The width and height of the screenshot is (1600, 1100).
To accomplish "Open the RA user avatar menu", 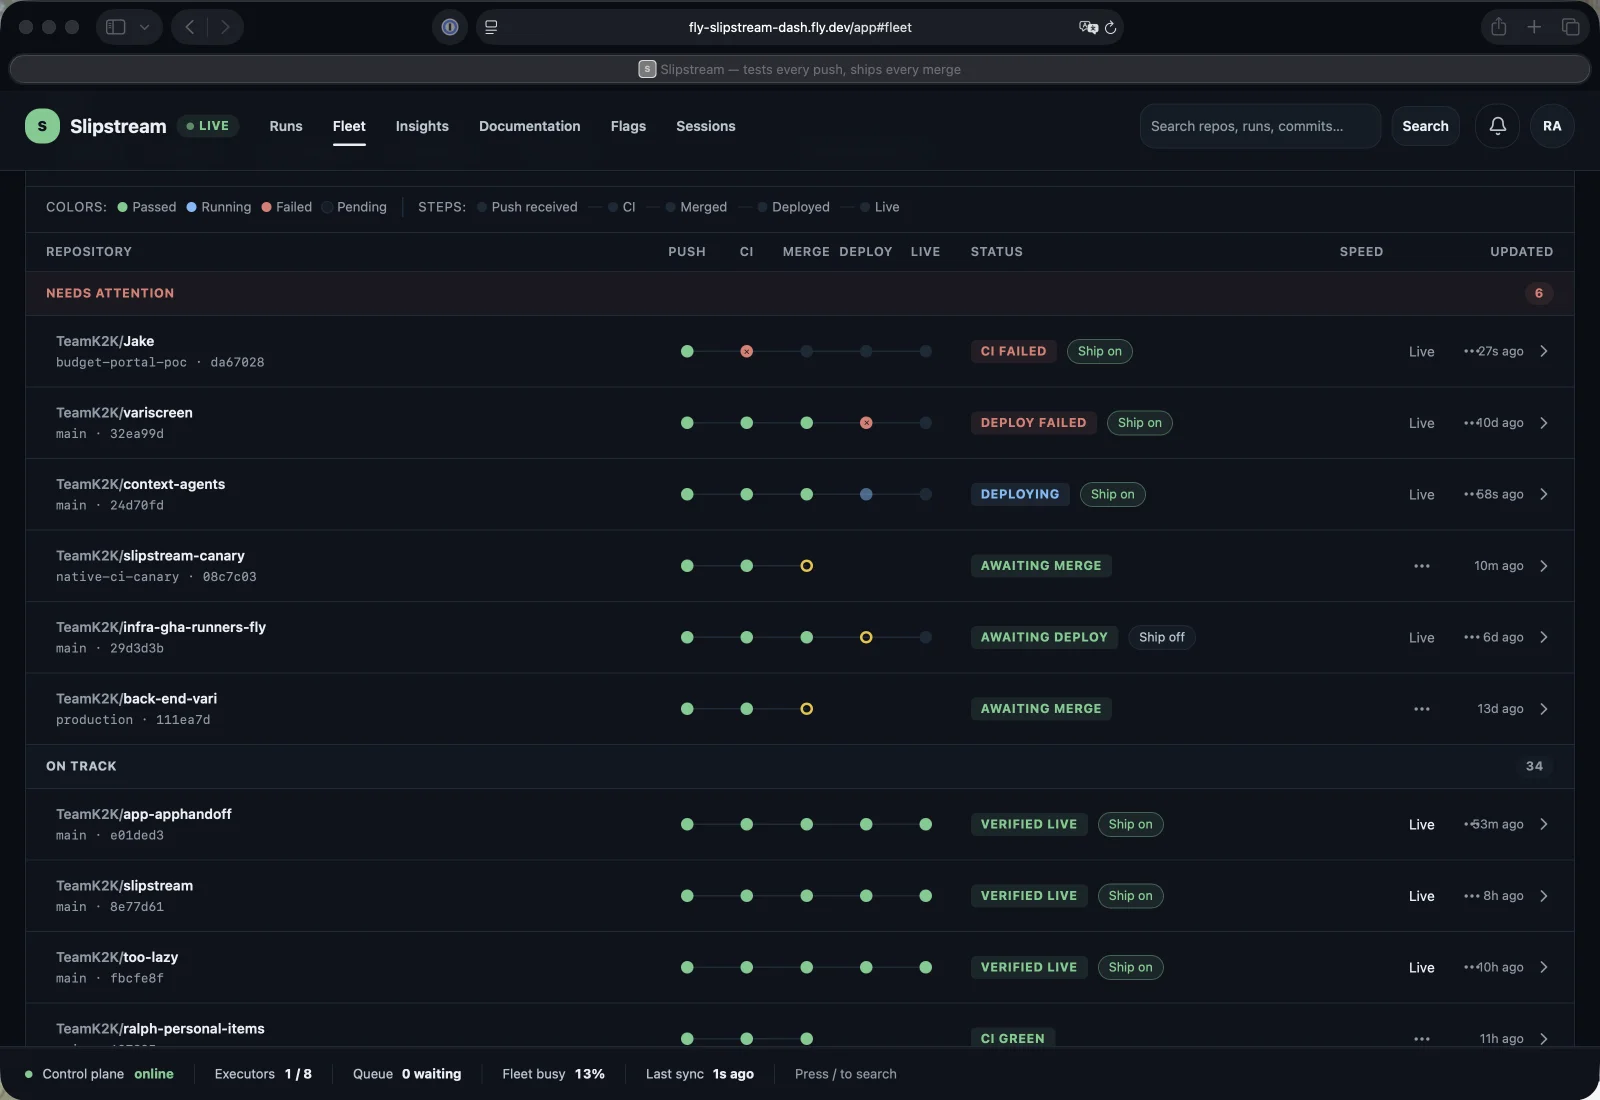I will coord(1552,126).
